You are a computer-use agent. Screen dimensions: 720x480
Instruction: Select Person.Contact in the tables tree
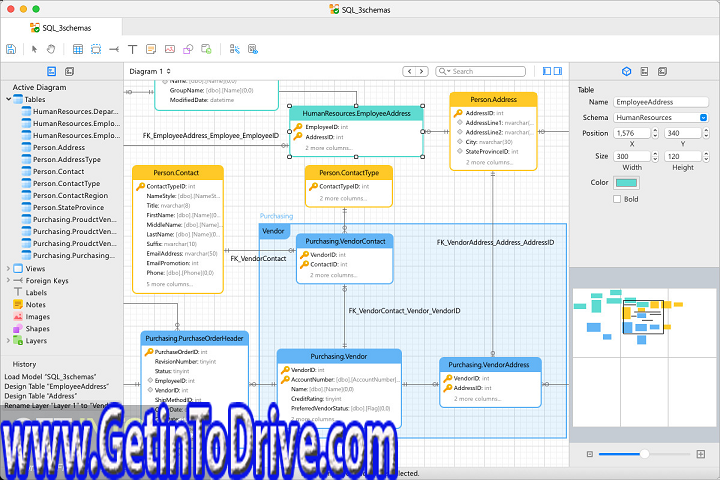point(58,171)
